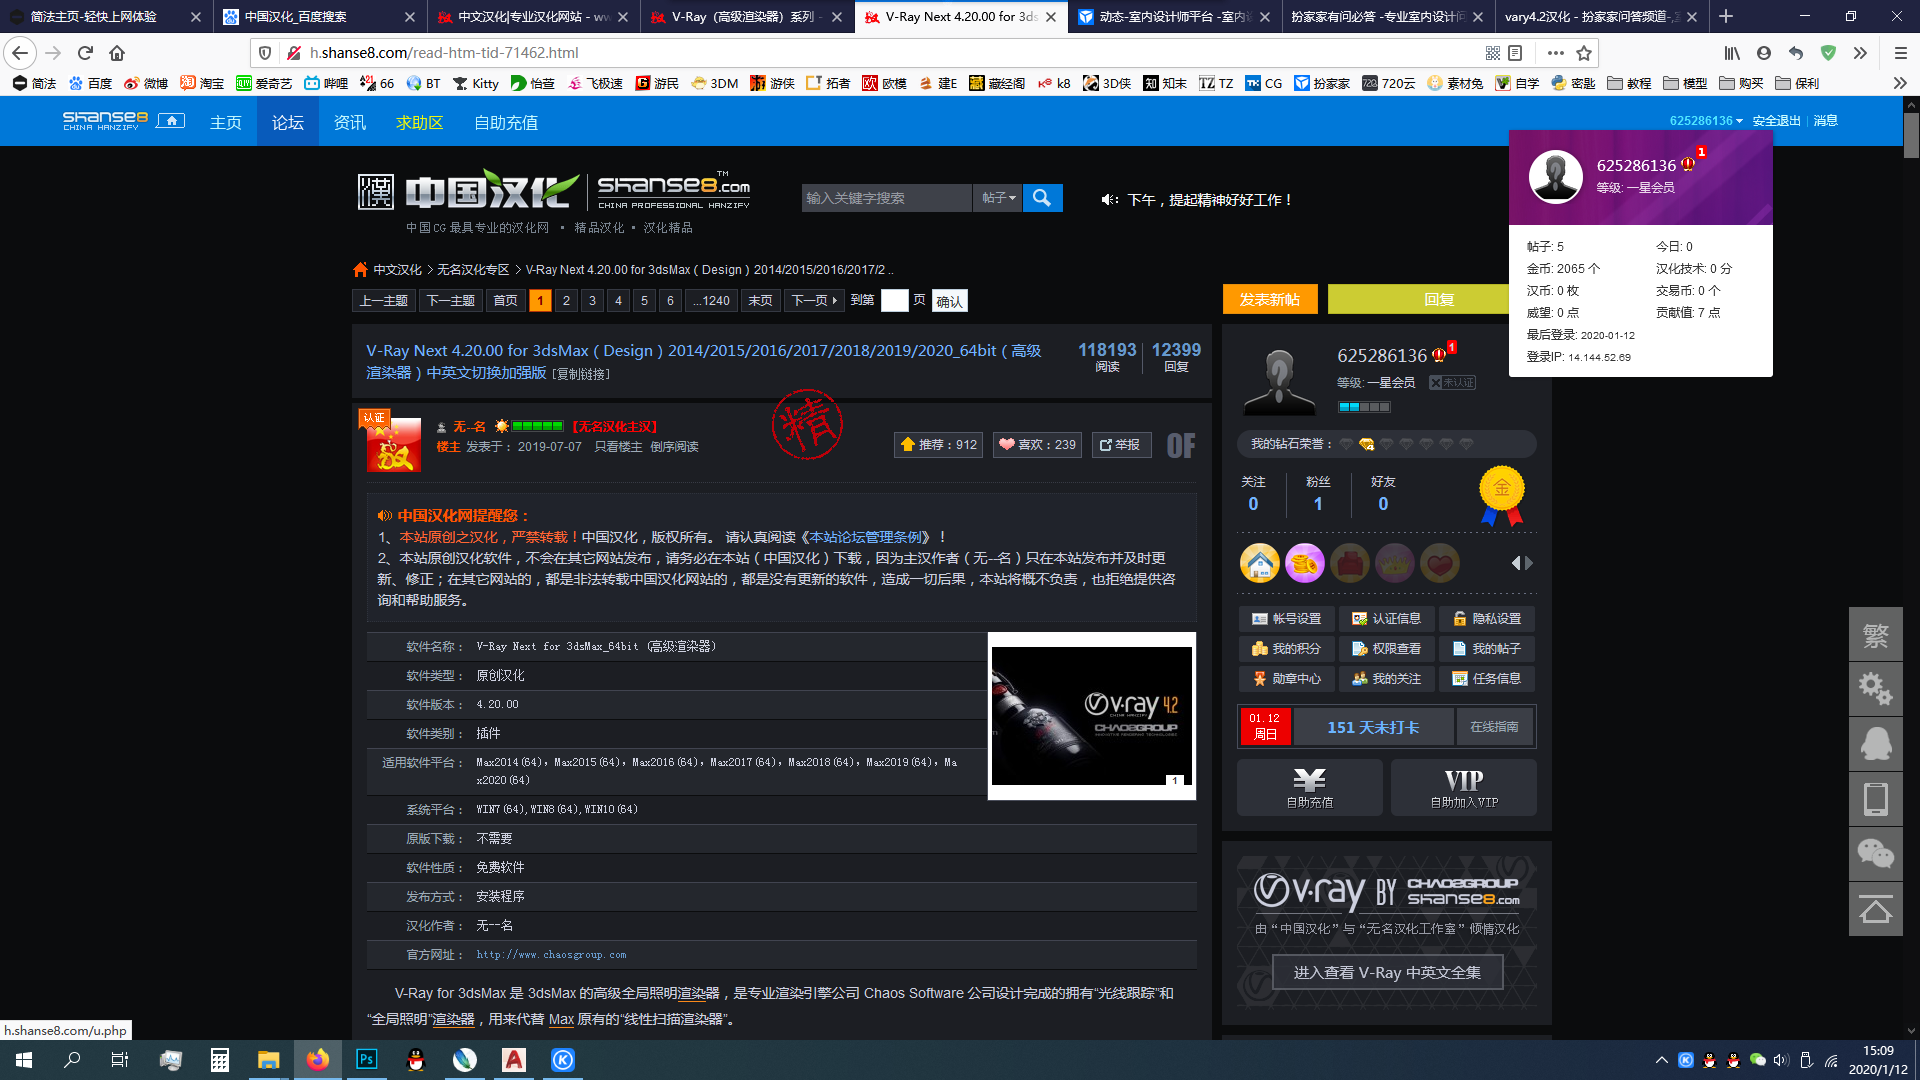Click the page vertical scrollbar thumb
This screenshot has width=1920, height=1080.
pos(1911,135)
